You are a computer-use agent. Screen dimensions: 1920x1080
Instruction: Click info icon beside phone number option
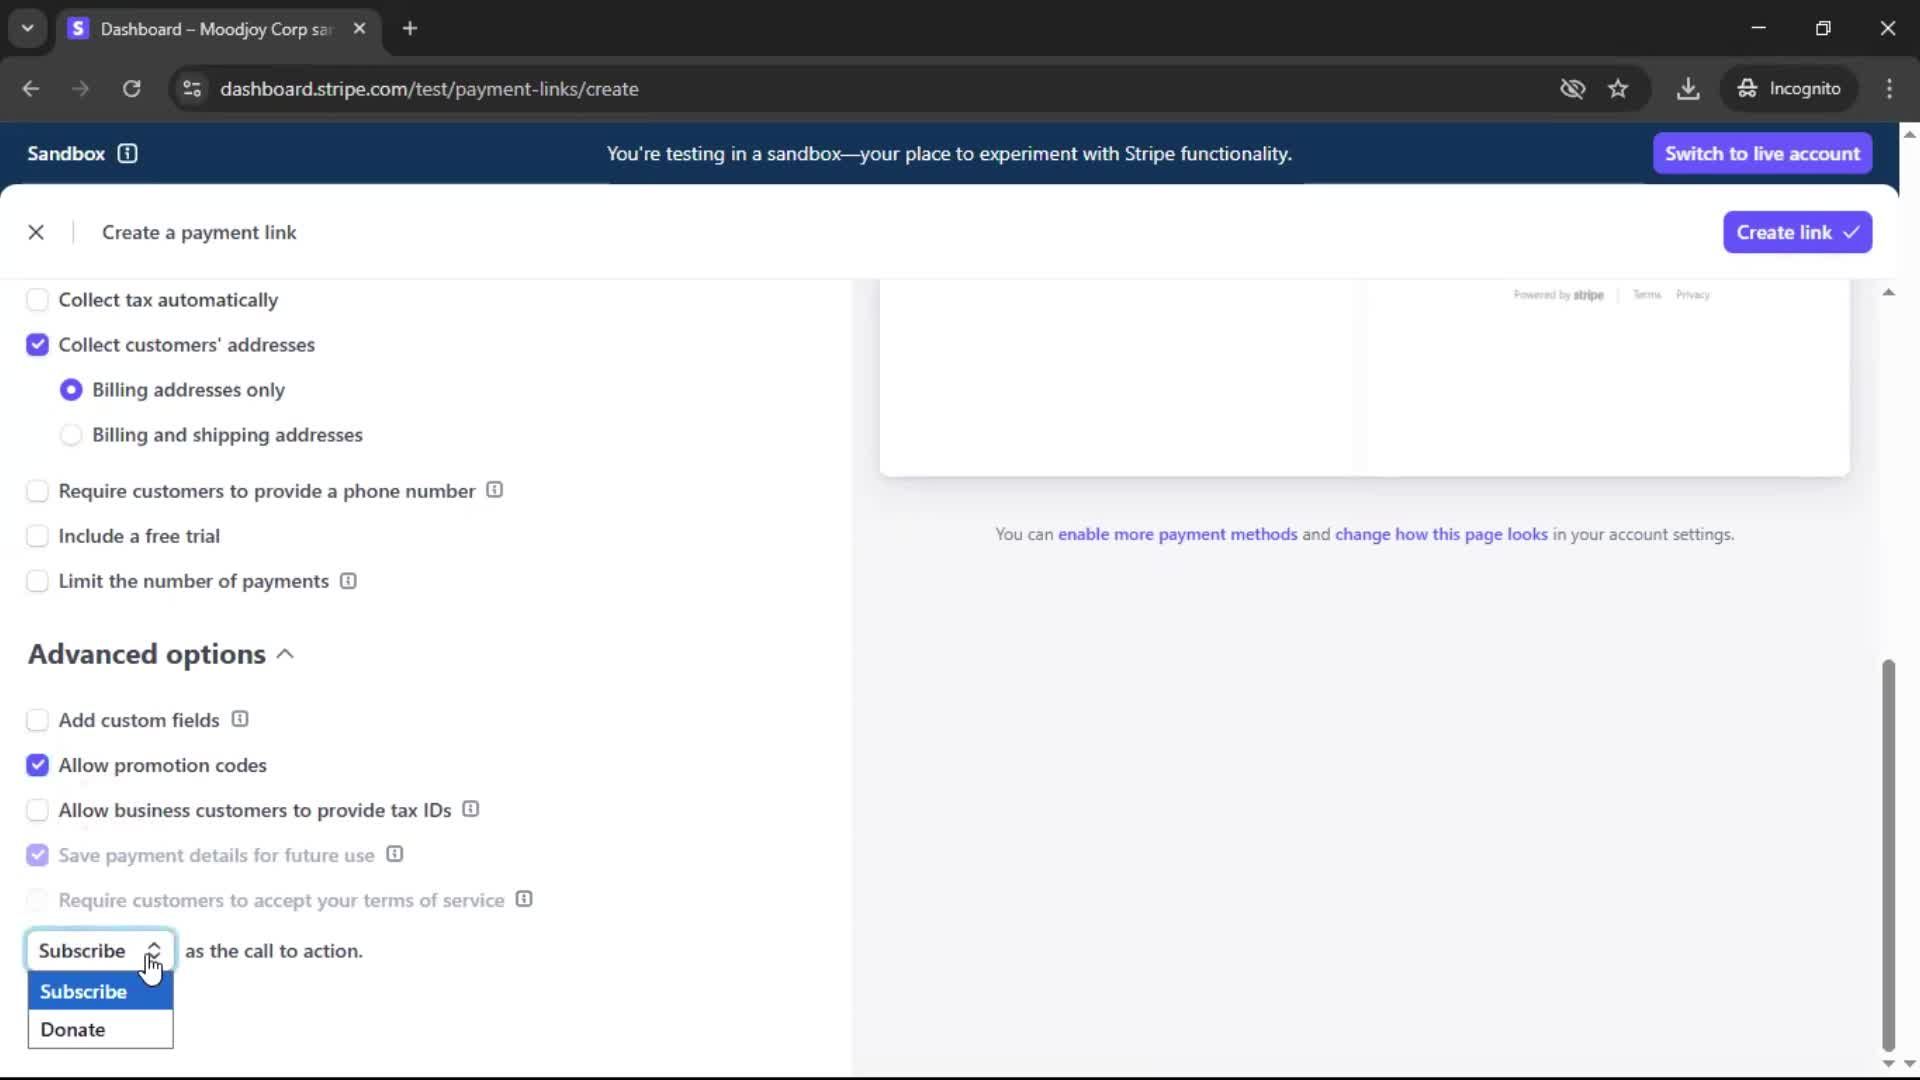(x=494, y=490)
